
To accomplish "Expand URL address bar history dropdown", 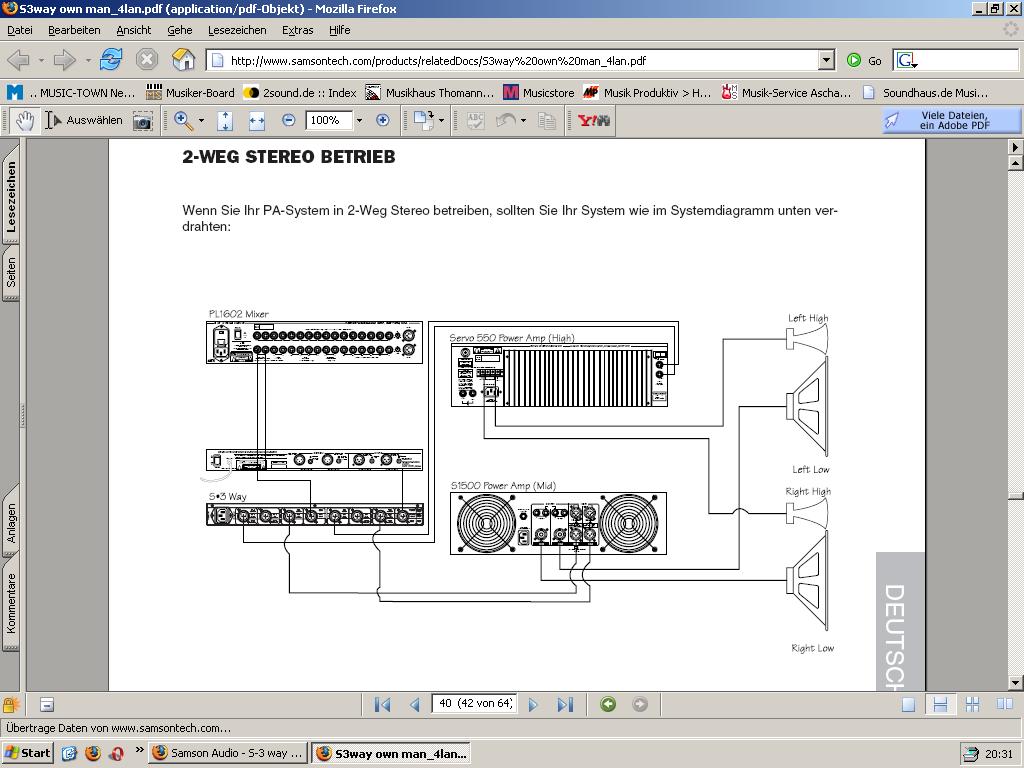I will 827,60.
